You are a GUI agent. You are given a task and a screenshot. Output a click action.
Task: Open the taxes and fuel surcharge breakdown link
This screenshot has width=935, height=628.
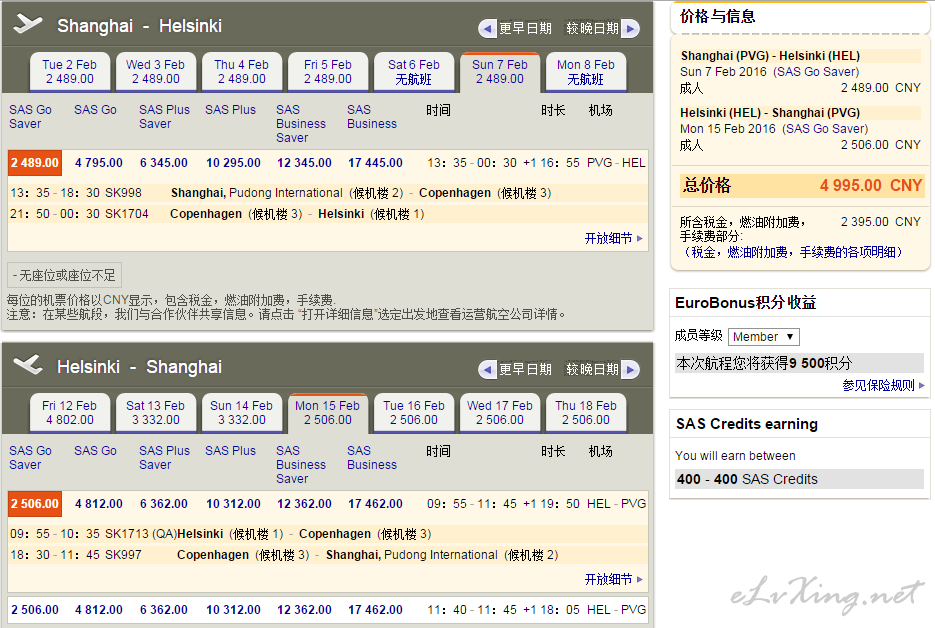tap(792, 252)
